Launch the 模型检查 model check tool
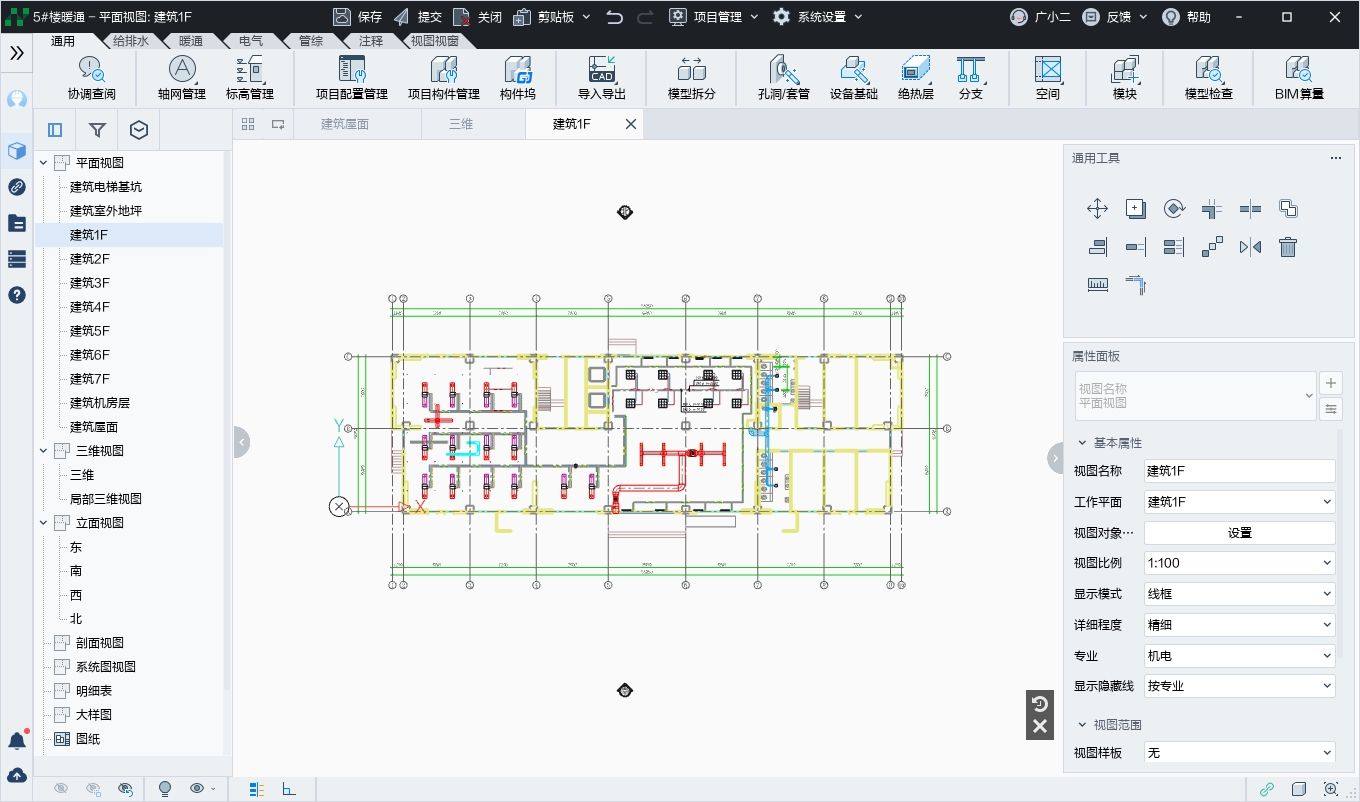 click(x=1208, y=70)
